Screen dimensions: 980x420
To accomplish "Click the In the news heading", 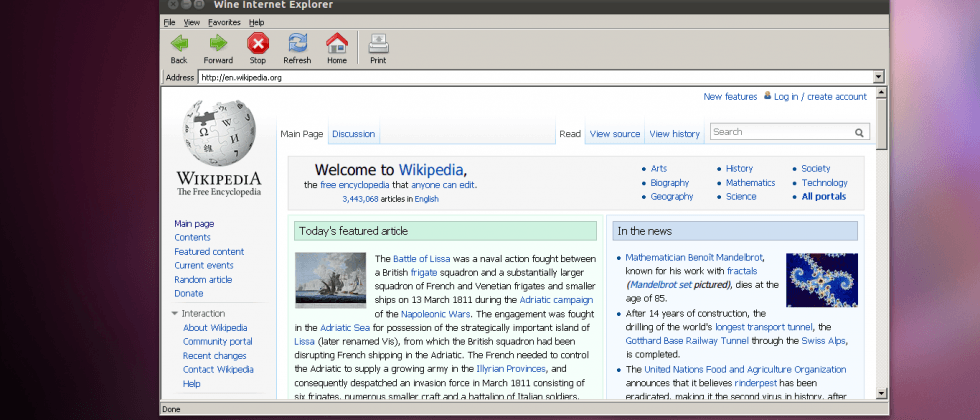I will [x=644, y=231].
